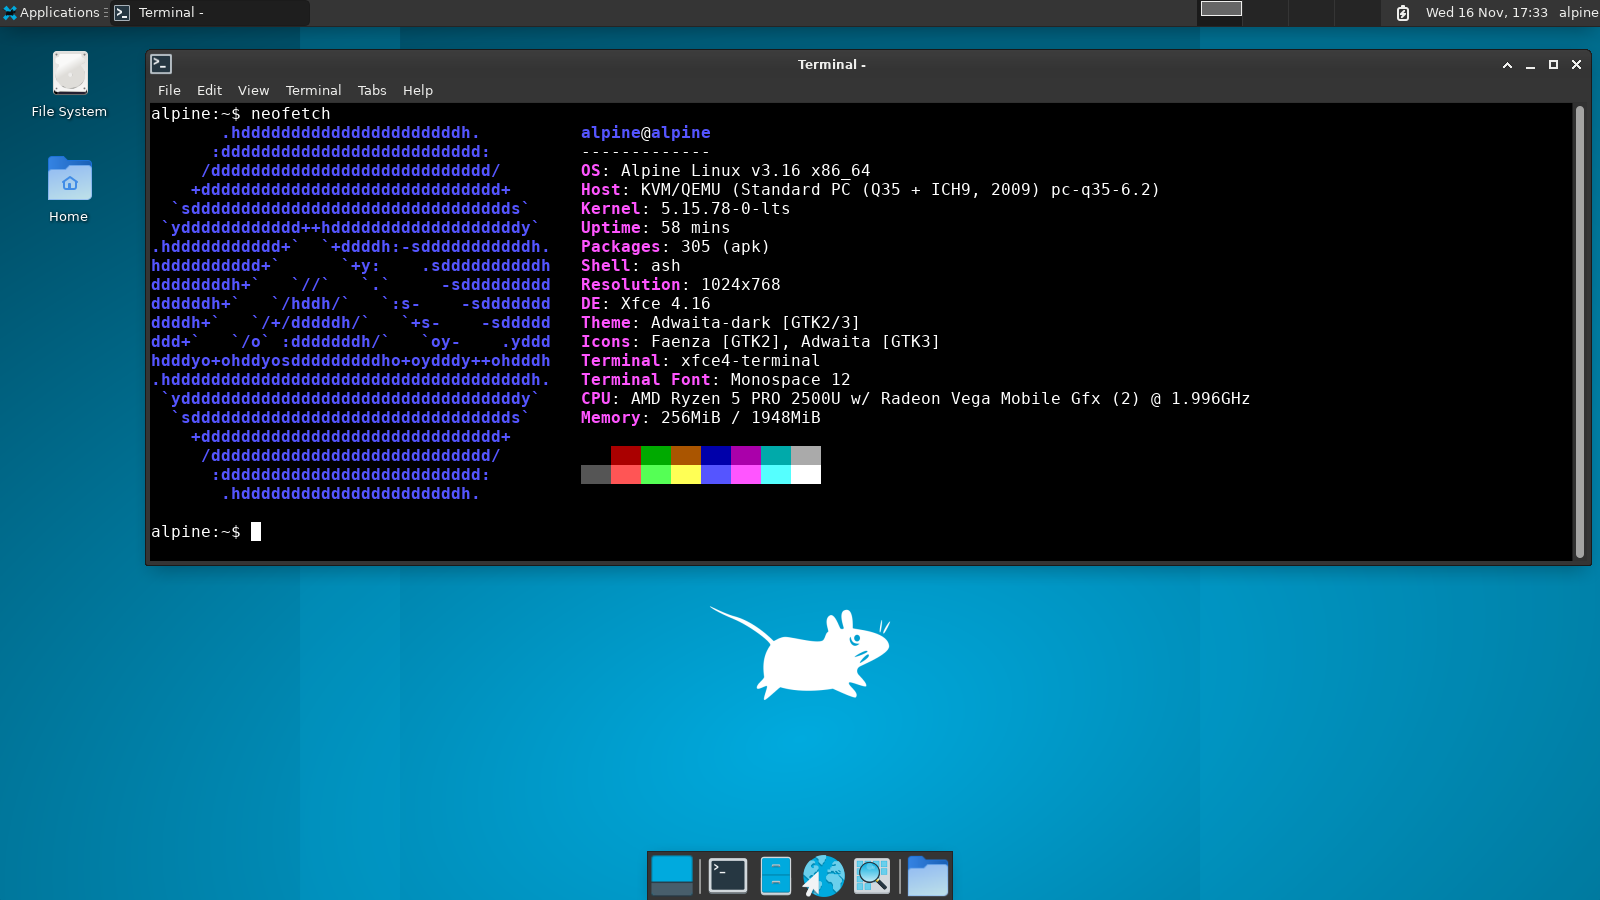Click the Icons: Faenza line

tap(761, 342)
